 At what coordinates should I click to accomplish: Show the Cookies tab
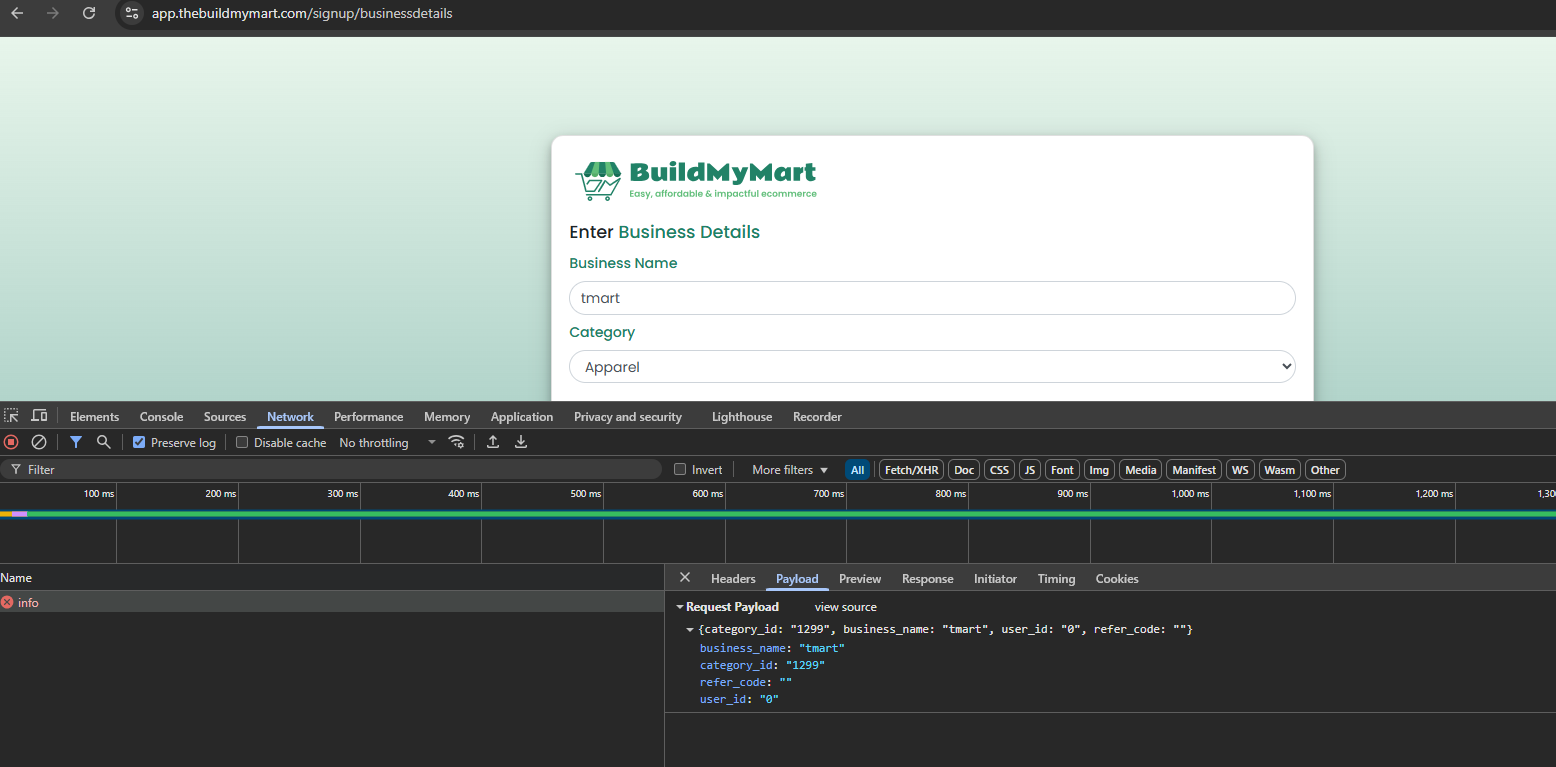(x=1117, y=579)
